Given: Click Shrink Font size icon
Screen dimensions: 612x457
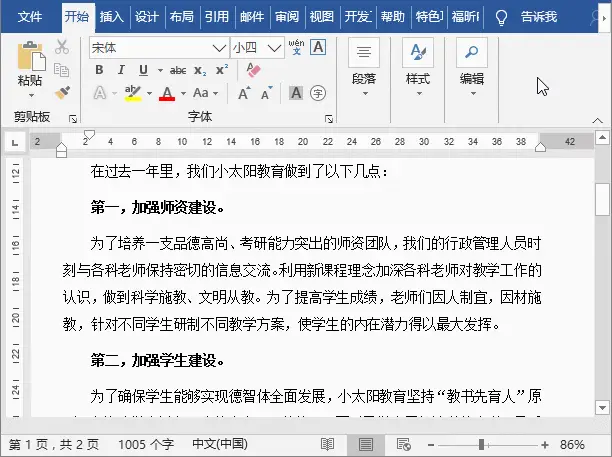Looking at the screenshot, I should [267, 93].
